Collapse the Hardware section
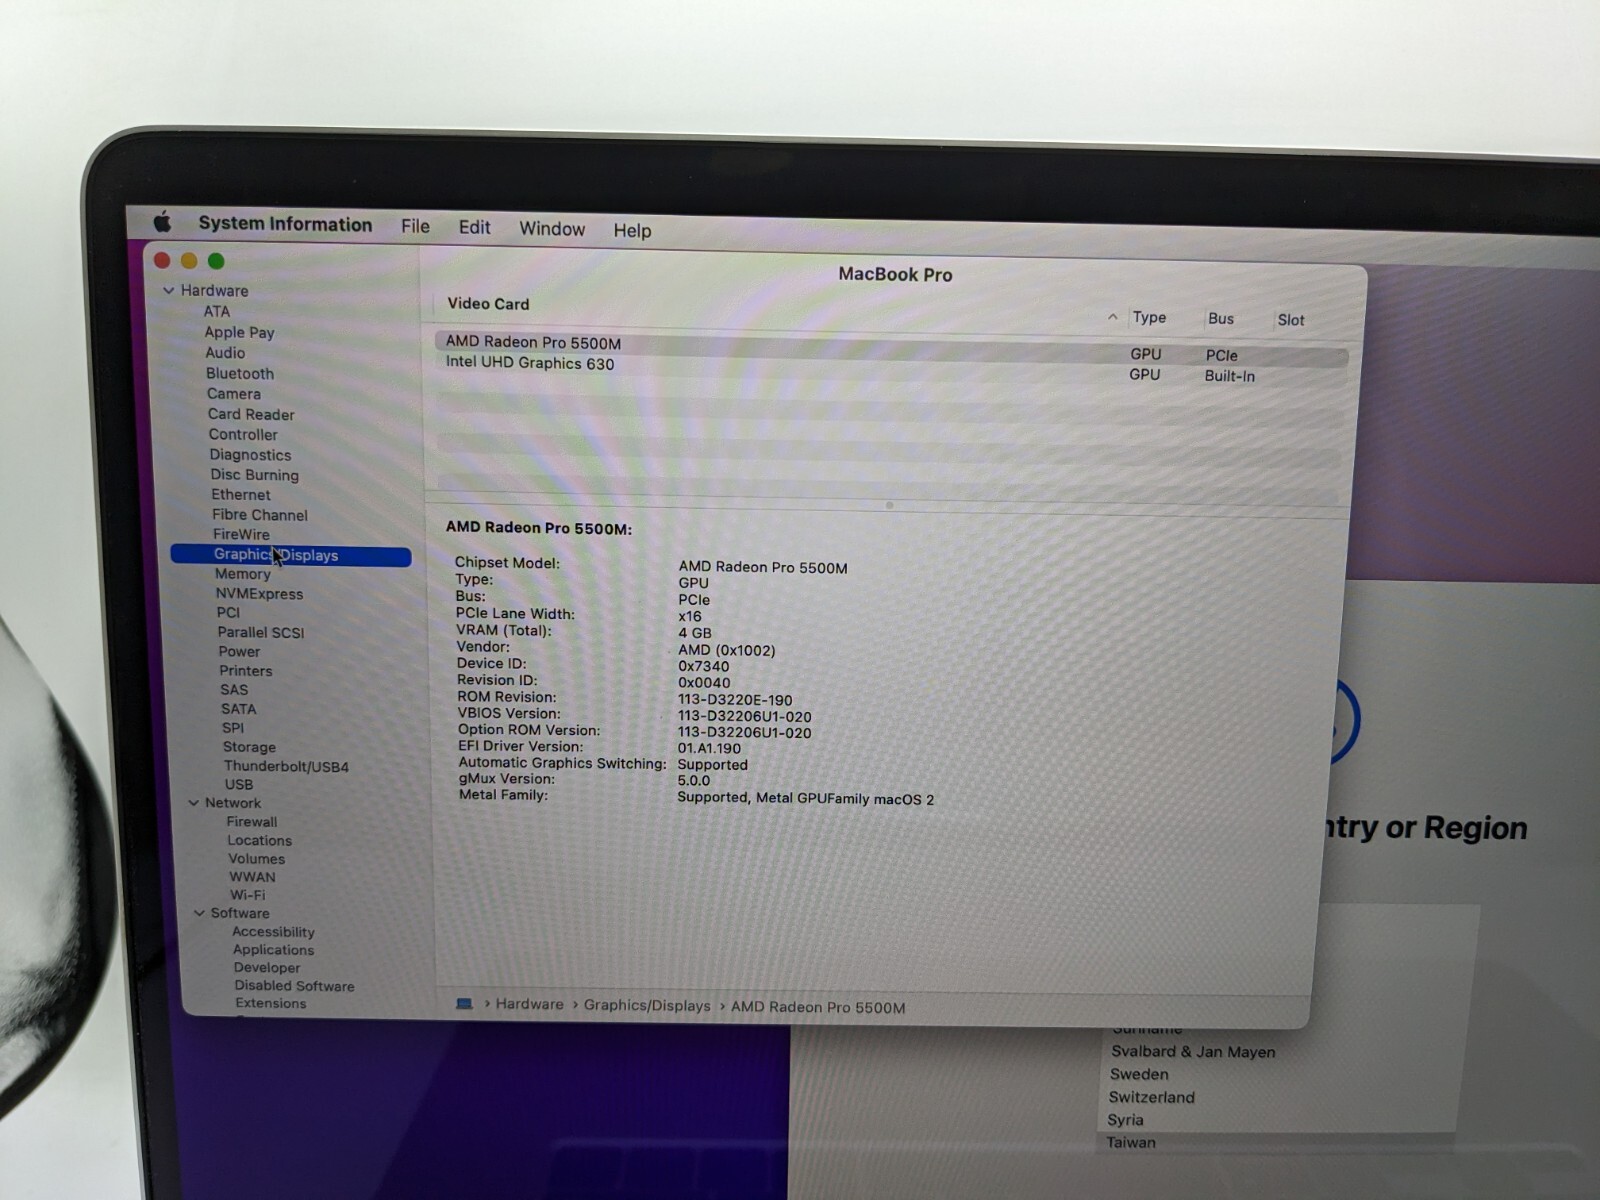Viewport: 1600px width, 1200px height. (x=168, y=290)
